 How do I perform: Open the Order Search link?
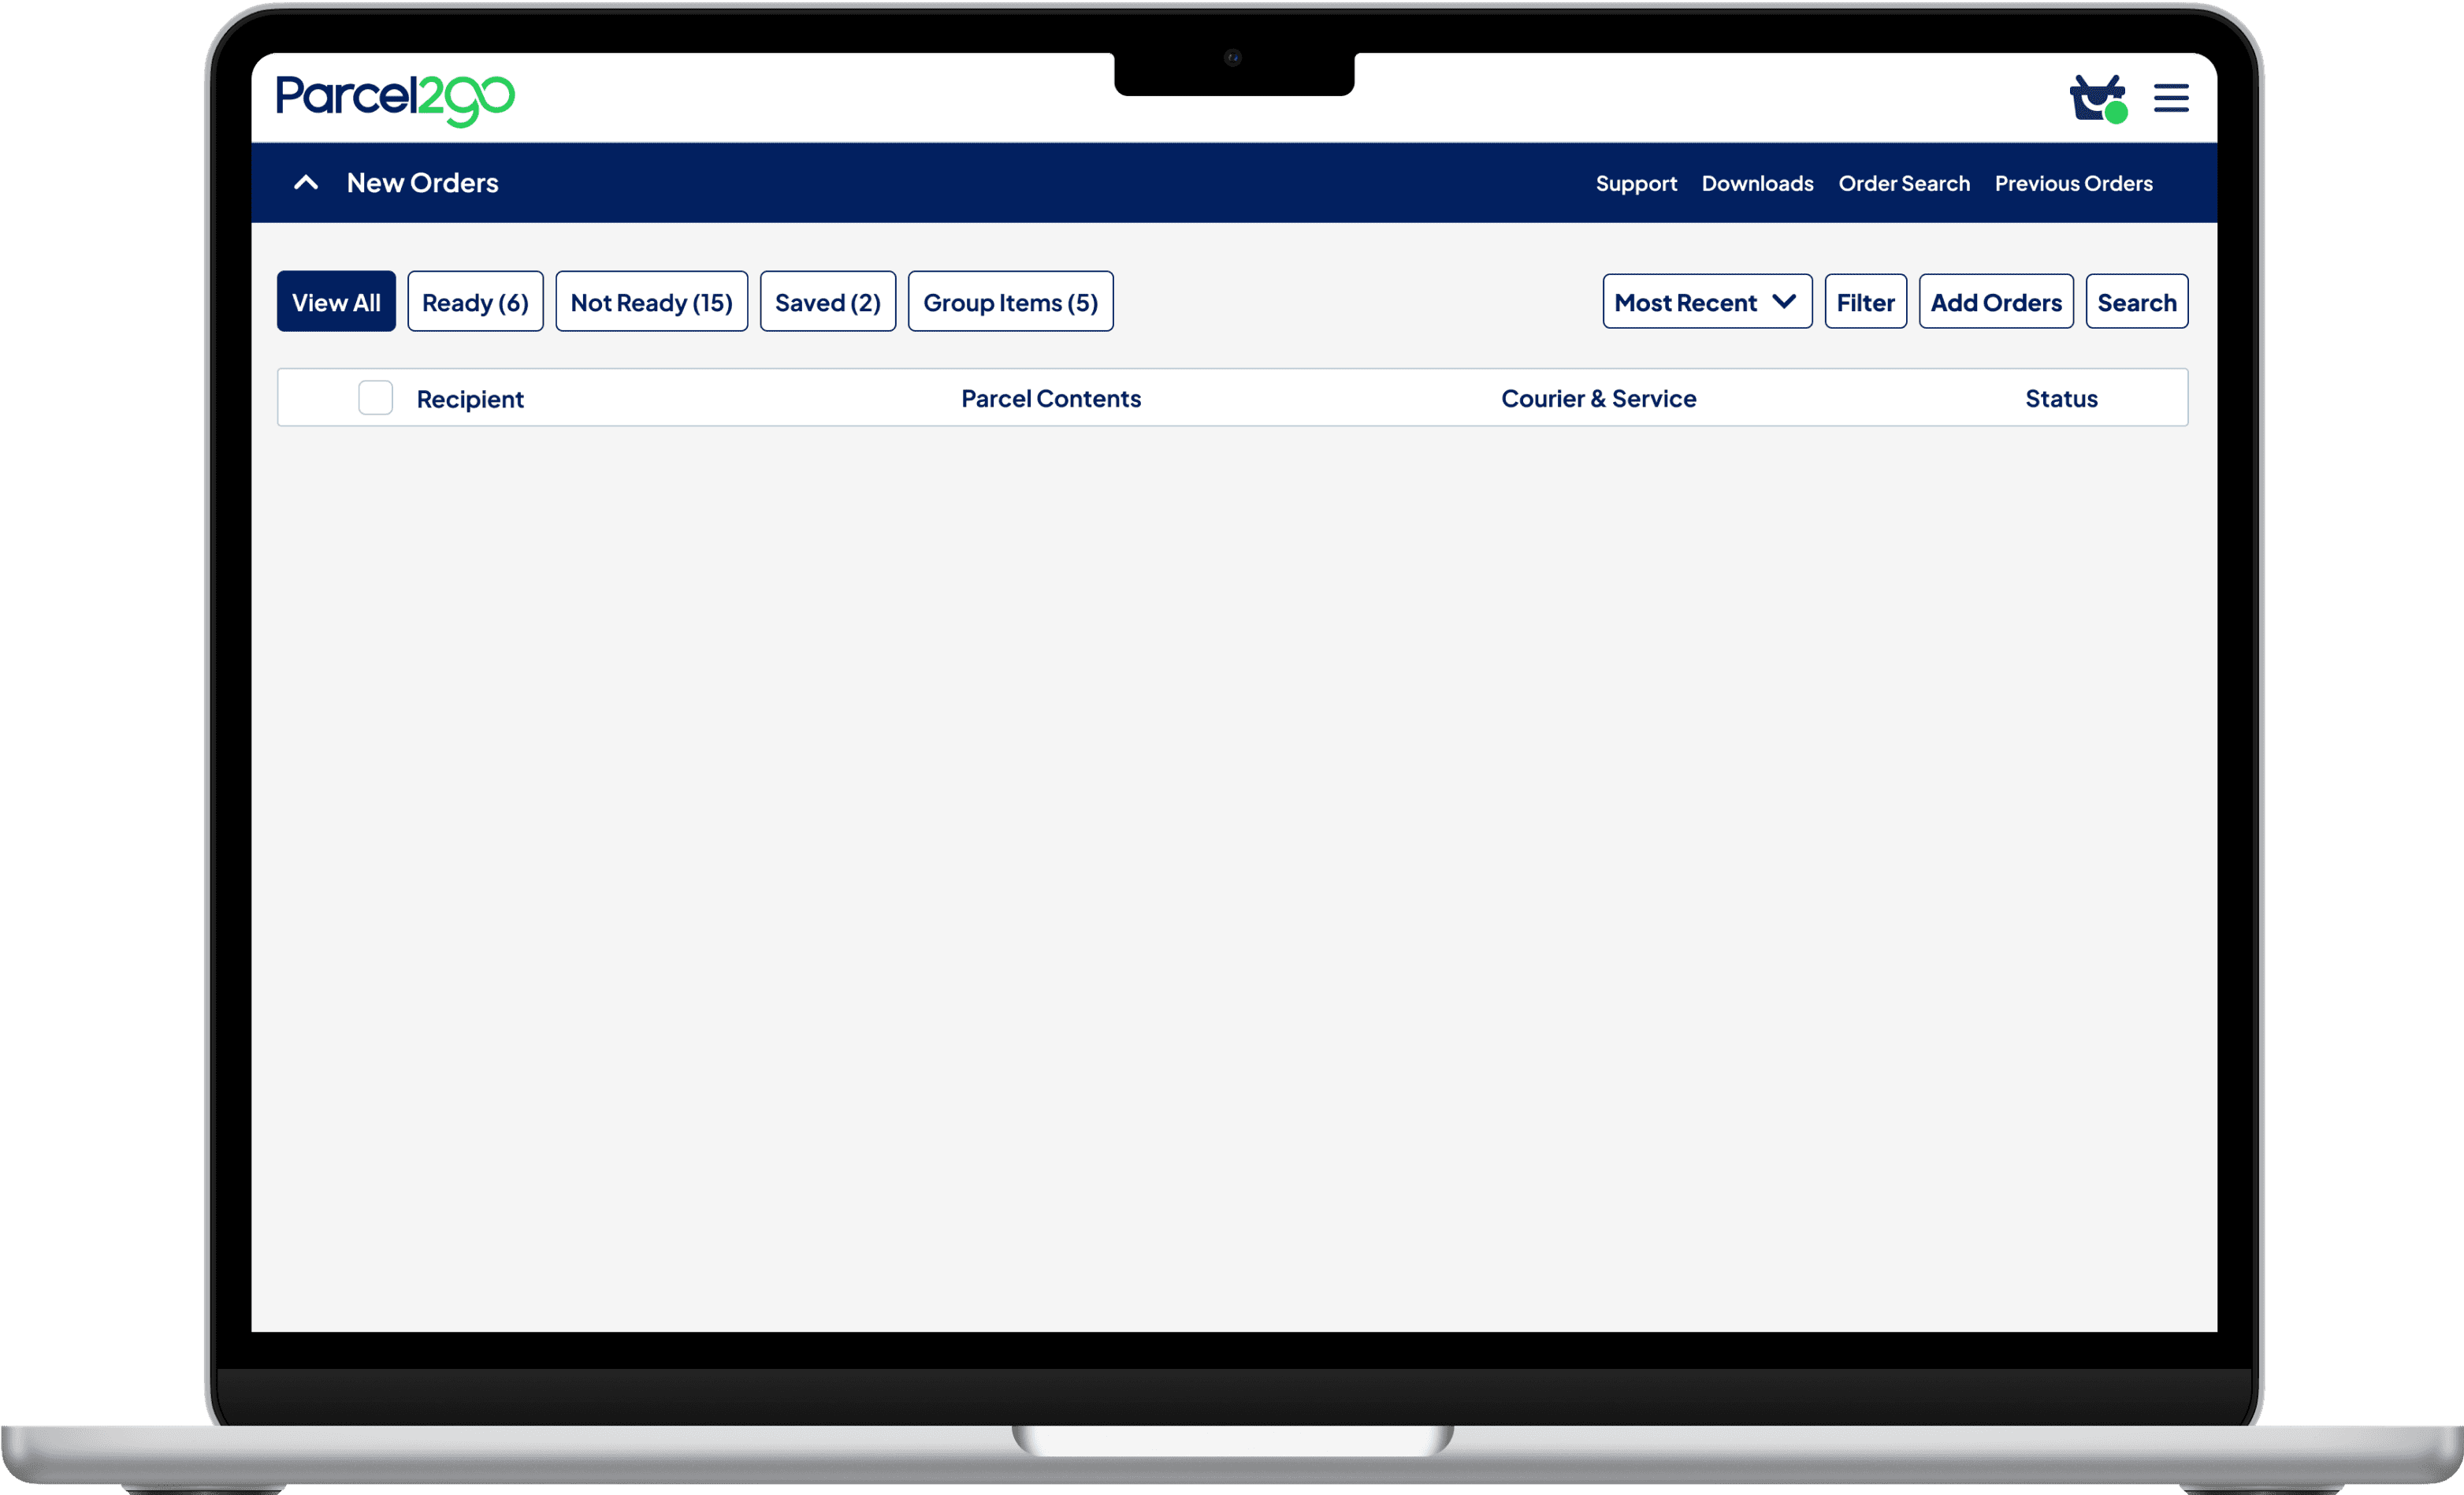pyautogui.click(x=1903, y=184)
